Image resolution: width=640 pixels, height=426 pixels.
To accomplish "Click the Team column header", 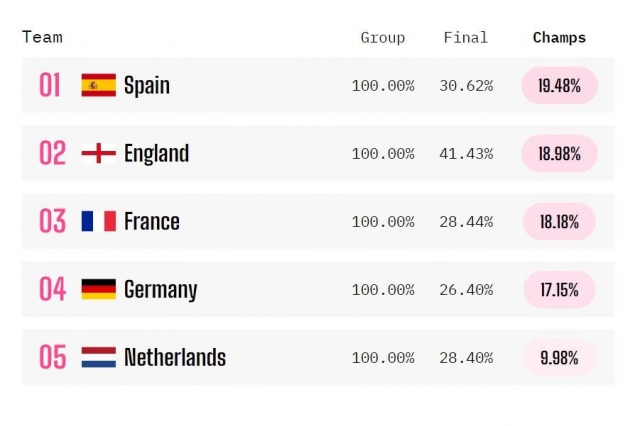I will click(42, 37).
